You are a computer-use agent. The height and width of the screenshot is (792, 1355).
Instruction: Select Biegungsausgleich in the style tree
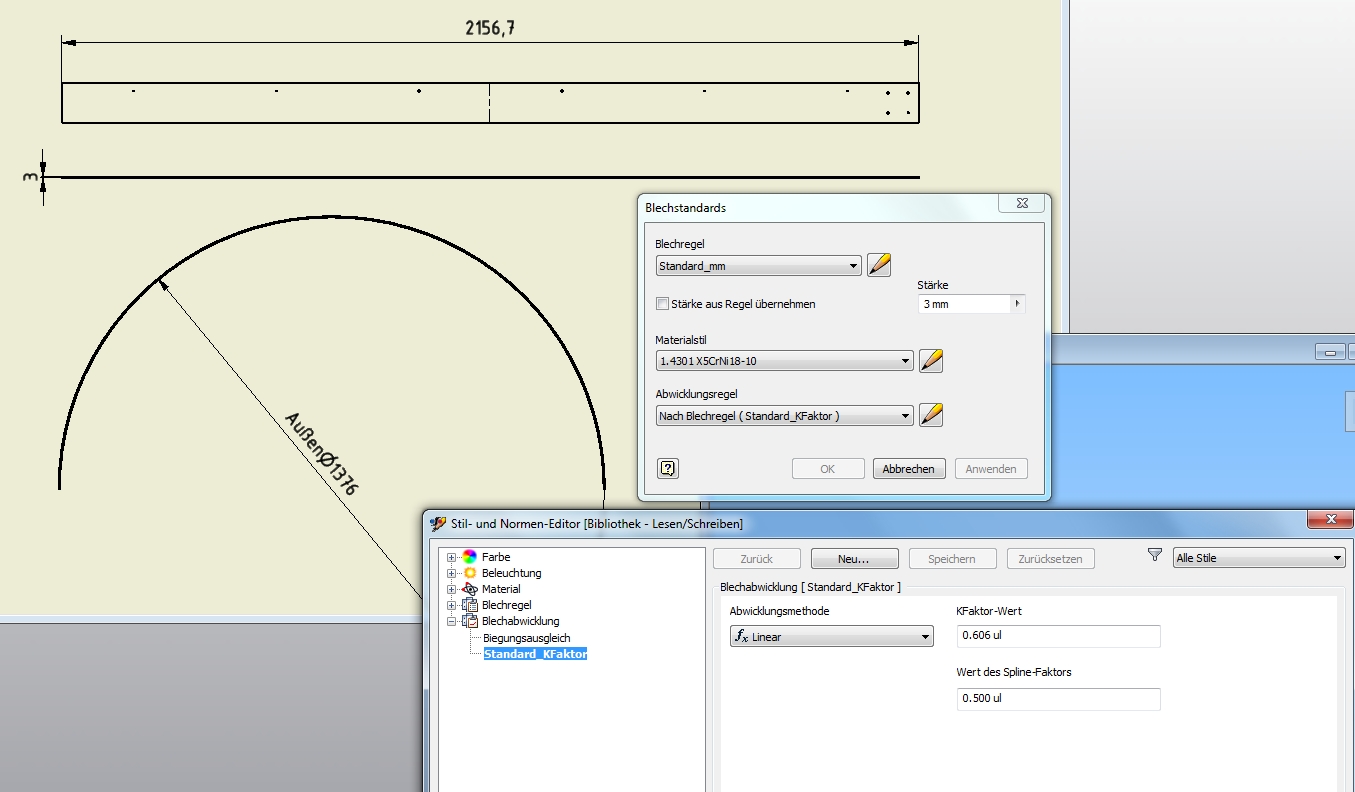[x=526, y=638]
